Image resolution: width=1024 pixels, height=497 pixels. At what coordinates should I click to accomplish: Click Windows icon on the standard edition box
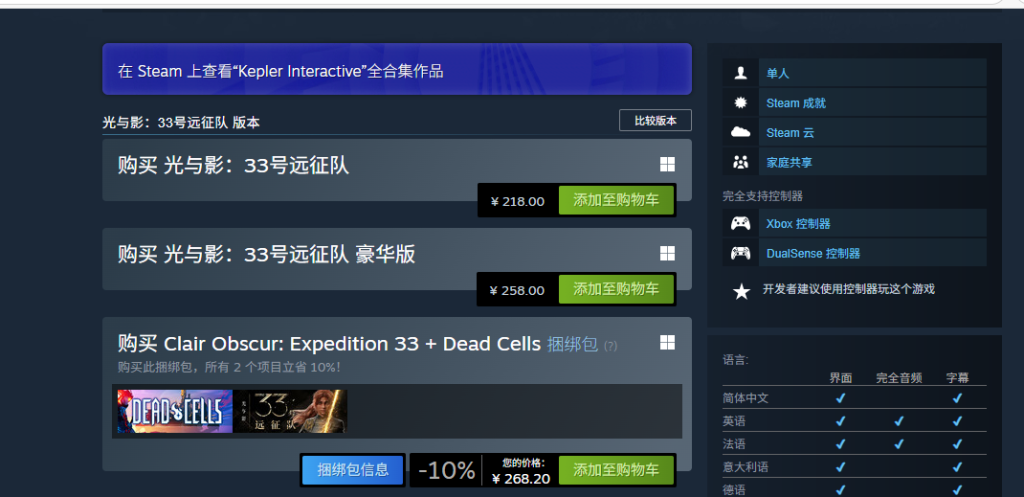click(667, 165)
